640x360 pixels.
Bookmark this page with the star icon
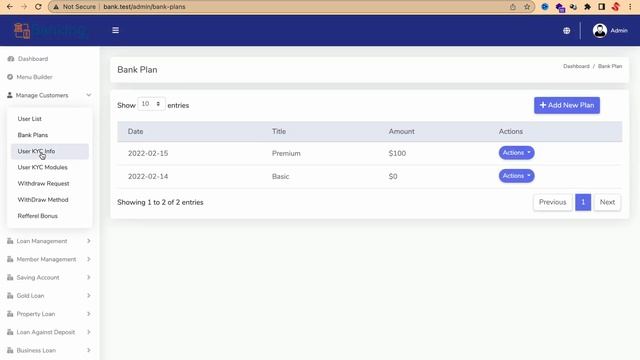tap(527, 7)
